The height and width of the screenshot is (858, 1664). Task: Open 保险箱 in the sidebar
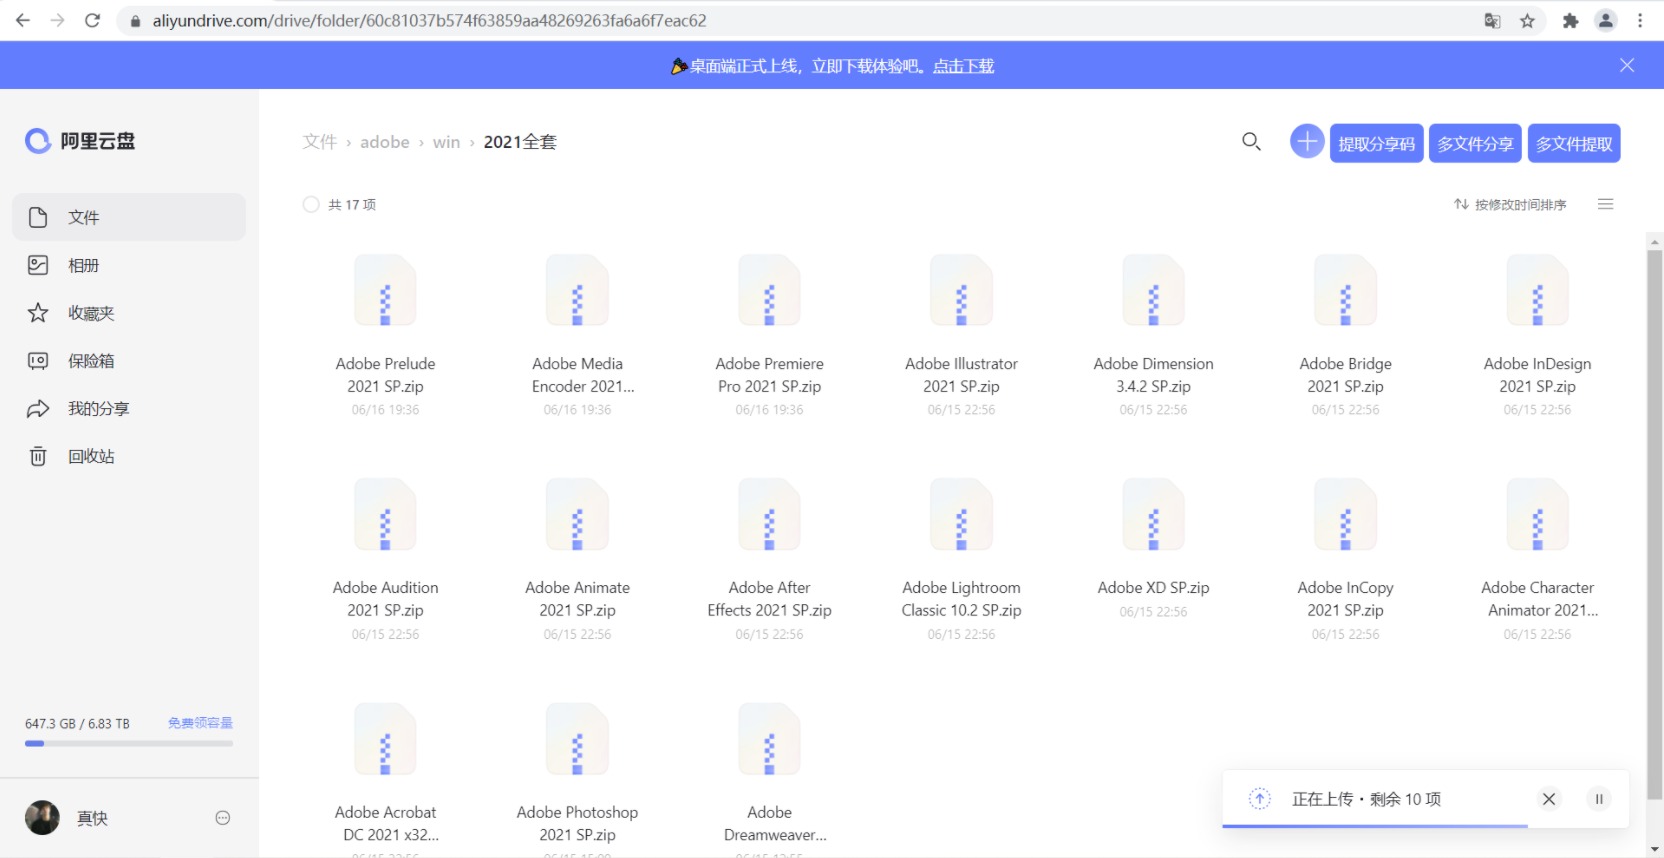pos(129,361)
